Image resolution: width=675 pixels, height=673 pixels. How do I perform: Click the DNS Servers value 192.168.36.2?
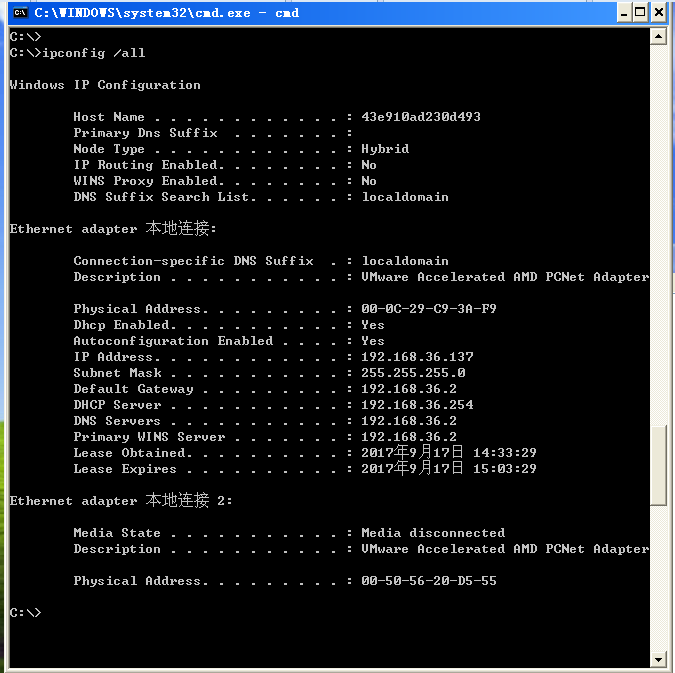point(409,421)
